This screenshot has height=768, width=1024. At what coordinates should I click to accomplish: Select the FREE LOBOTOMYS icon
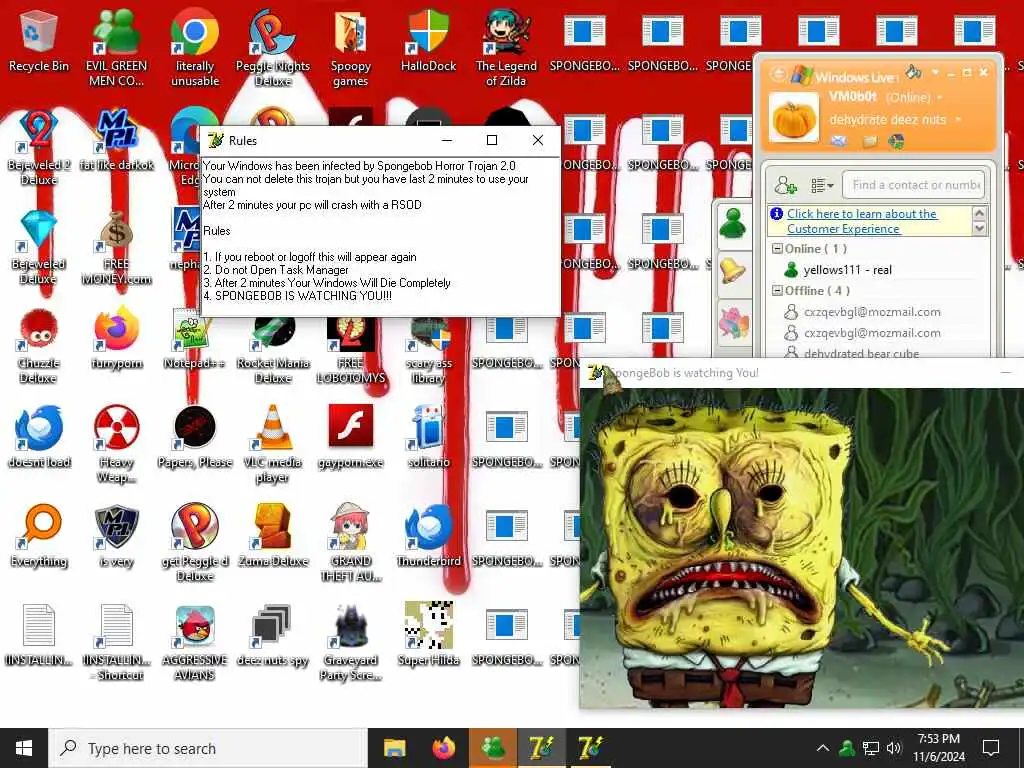351,351
